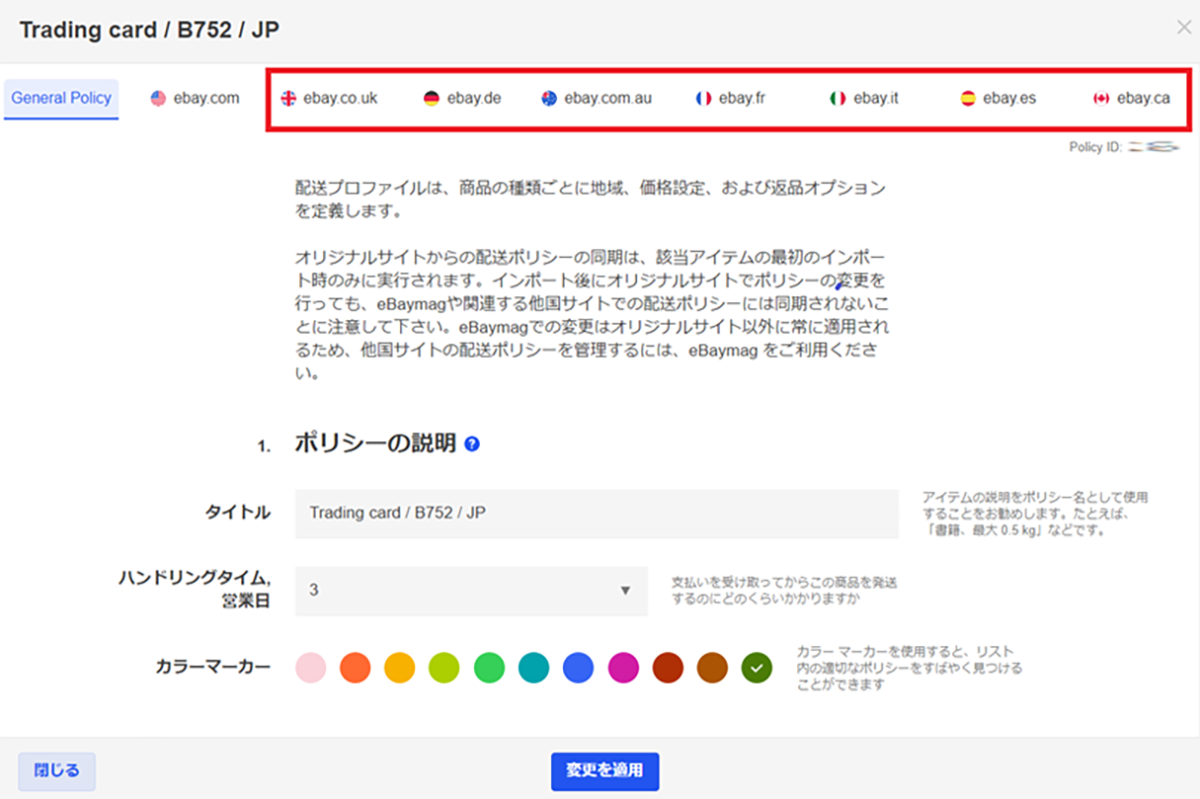
Task: Switch to the General Policy tab
Action: tap(61, 98)
